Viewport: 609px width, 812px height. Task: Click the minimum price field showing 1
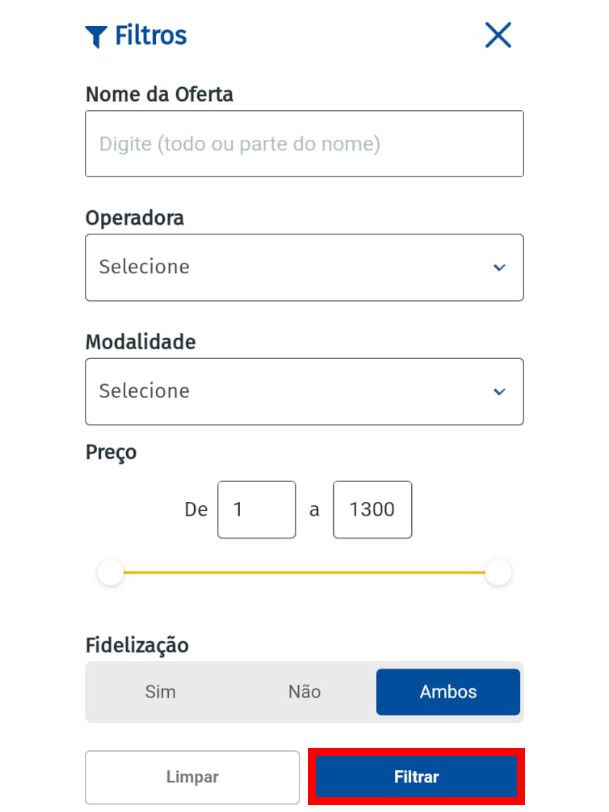257,510
